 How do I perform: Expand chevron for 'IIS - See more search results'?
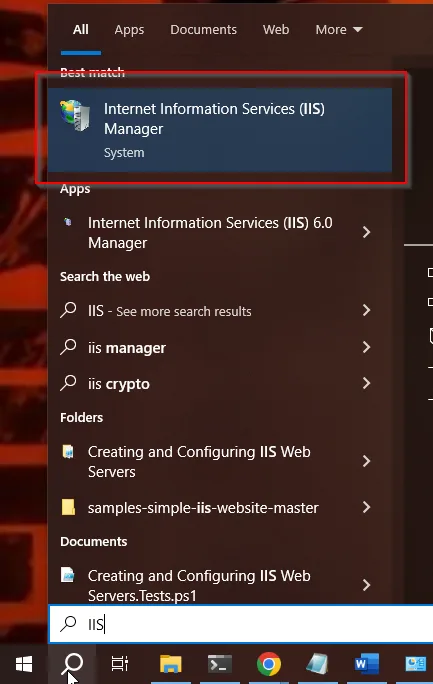coord(366,310)
